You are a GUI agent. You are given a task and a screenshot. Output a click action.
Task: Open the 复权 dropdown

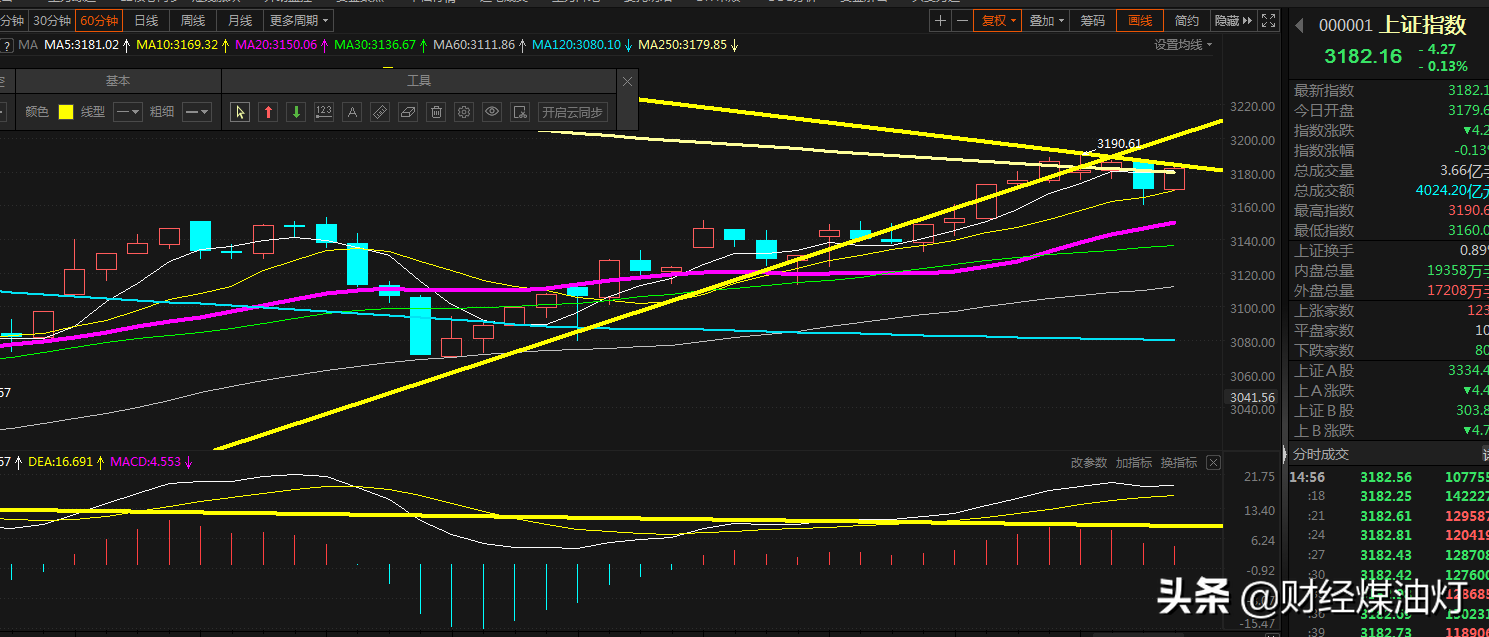click(999, 20)
